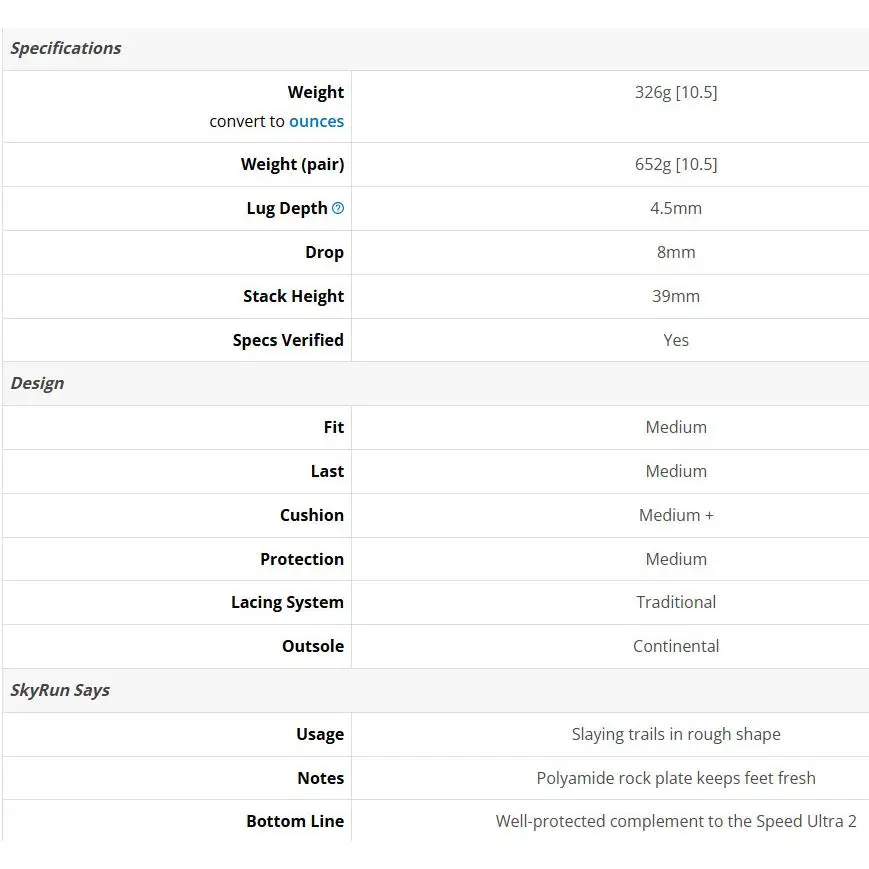Select the Specifications section header

tap(66, 49)
